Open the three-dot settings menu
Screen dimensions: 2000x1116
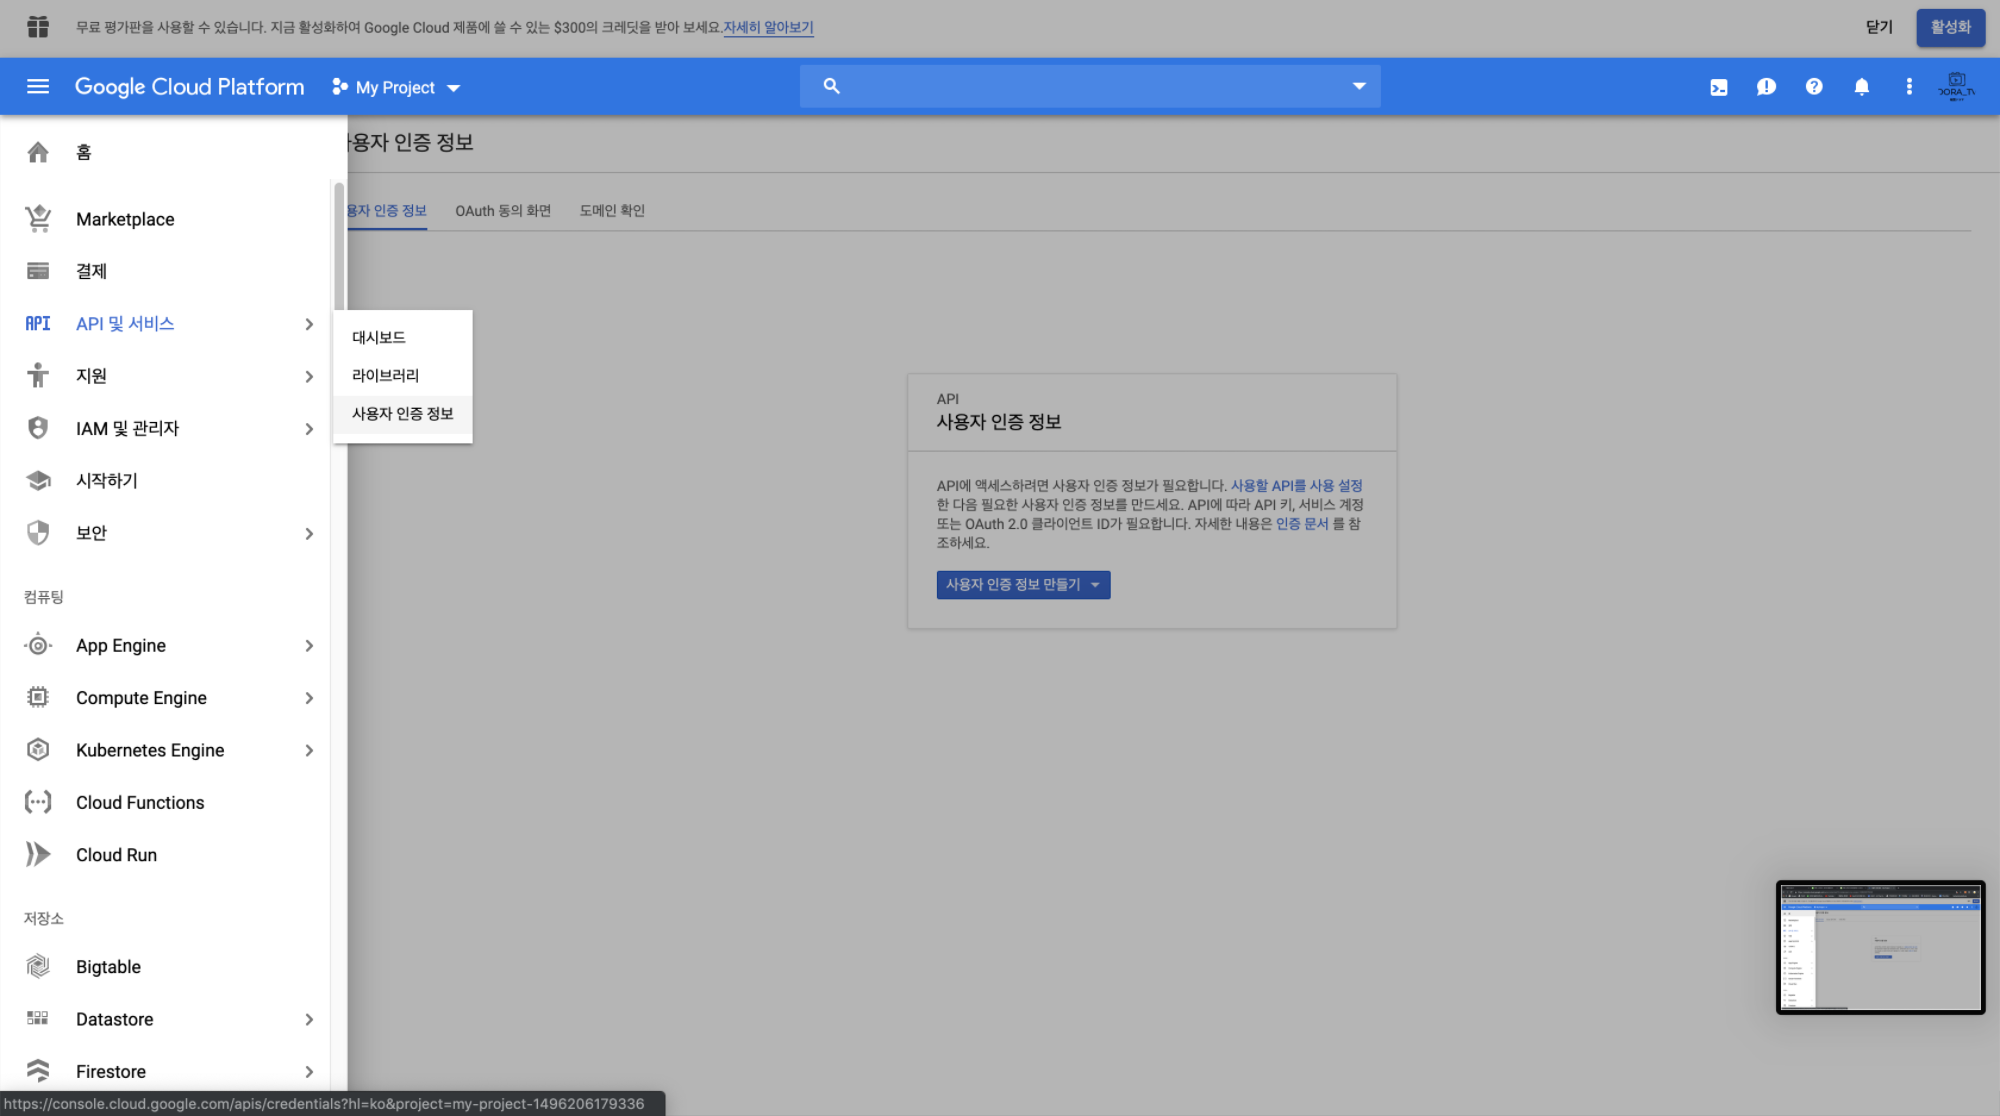click(x=1909, y=87)
